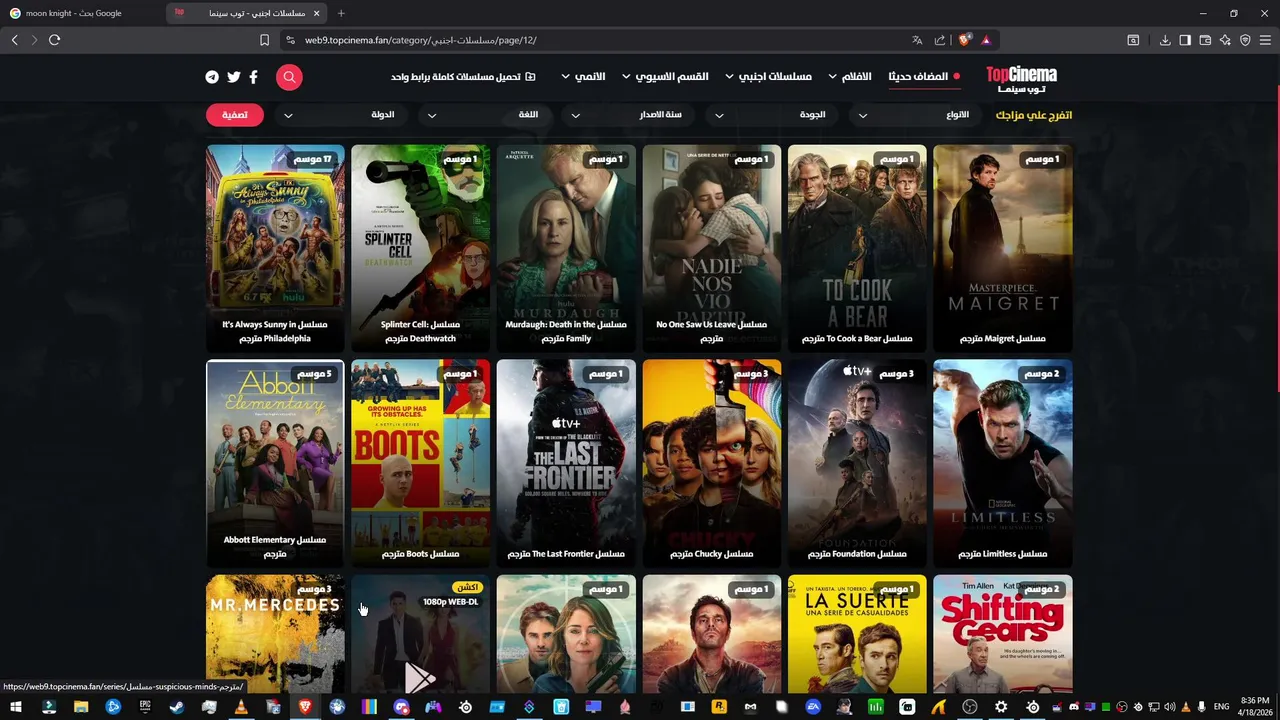Viewport: 1280px width, 720px height.
Task: Open Brave Shields lion icon
Action: click(x=964, y=40)
